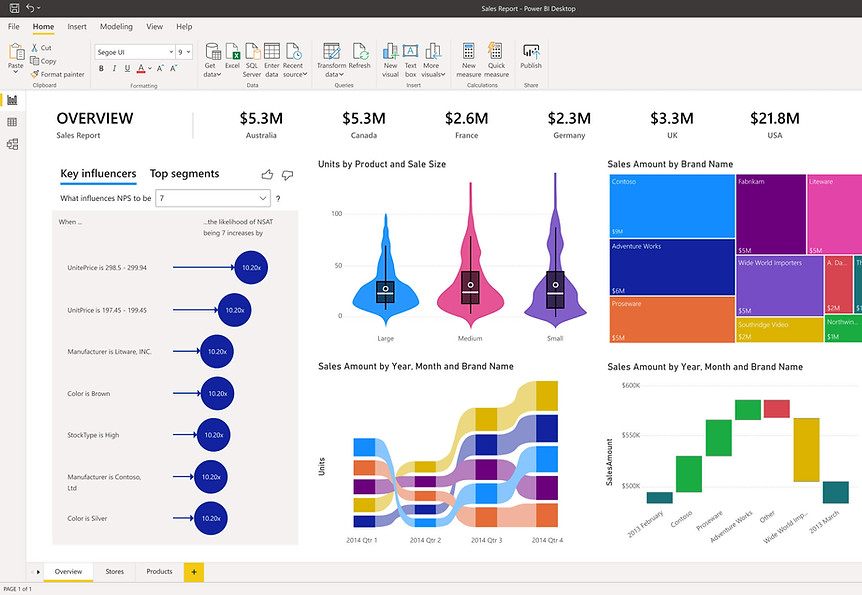This screenshot has width=862, height=595.
Task: Open Get data cylinder icon
Action: (x=213, y=52)
